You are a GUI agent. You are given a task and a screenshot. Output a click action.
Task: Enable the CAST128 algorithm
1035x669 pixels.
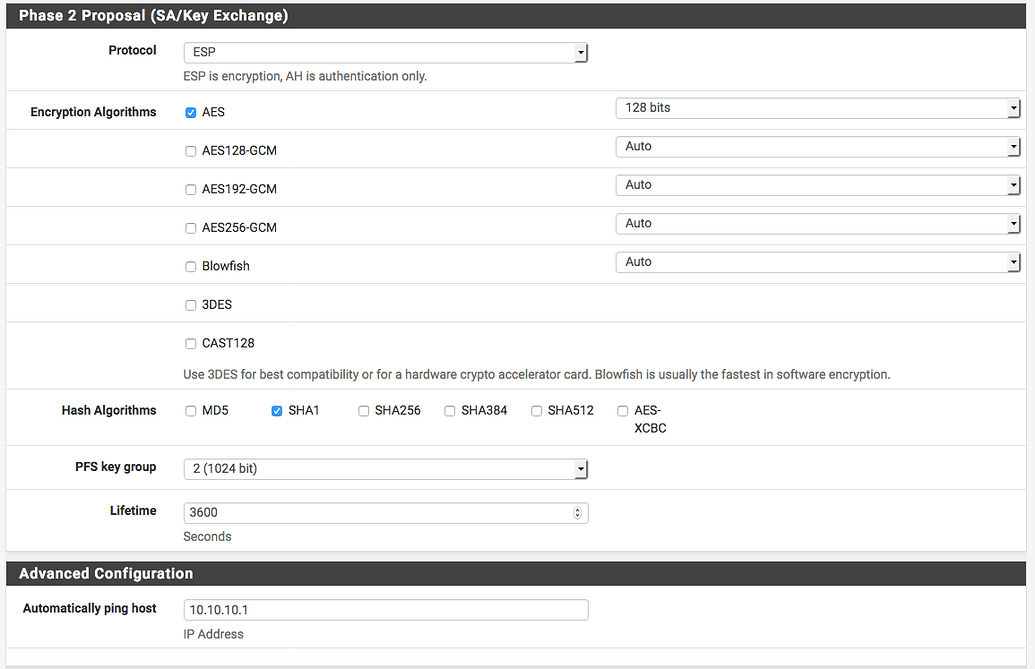pos(190,343)
